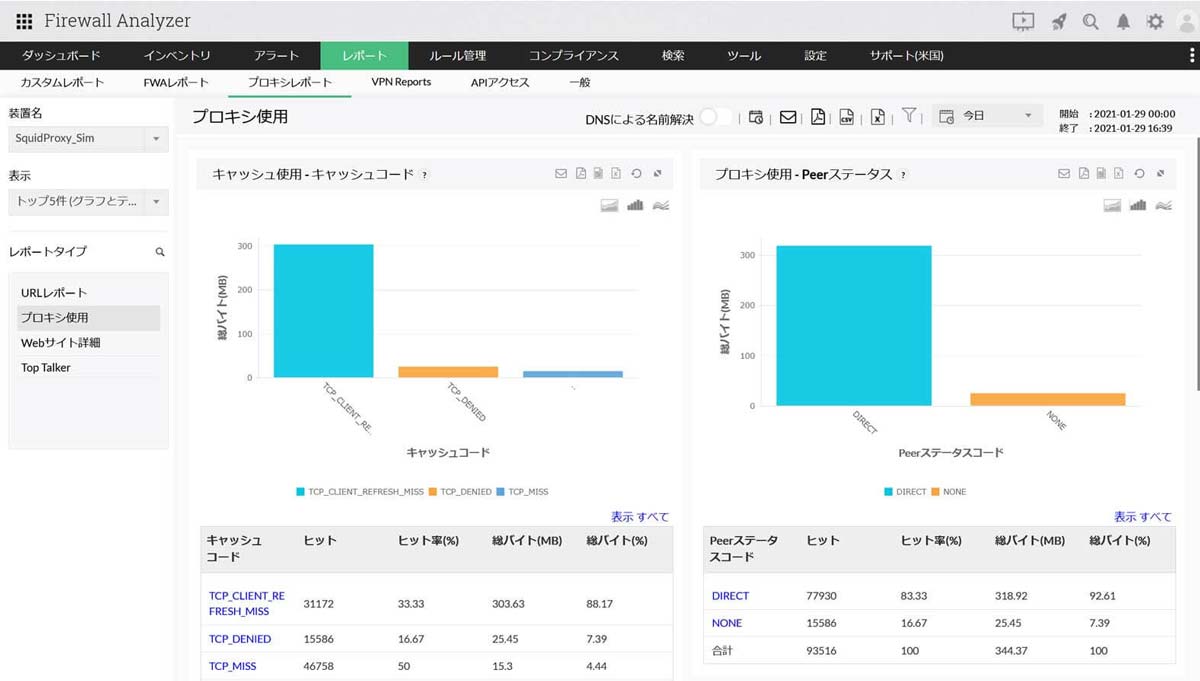Open notifications bell in the top bar

pos(1124,21)
